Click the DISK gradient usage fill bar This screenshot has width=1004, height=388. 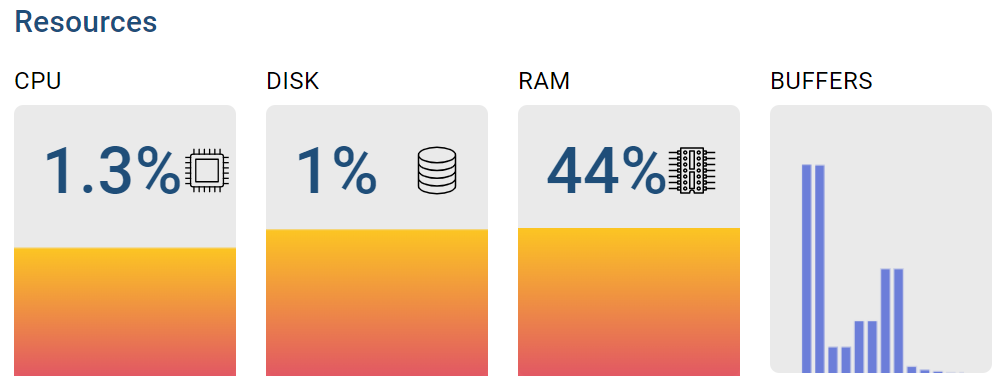point(377,302)
